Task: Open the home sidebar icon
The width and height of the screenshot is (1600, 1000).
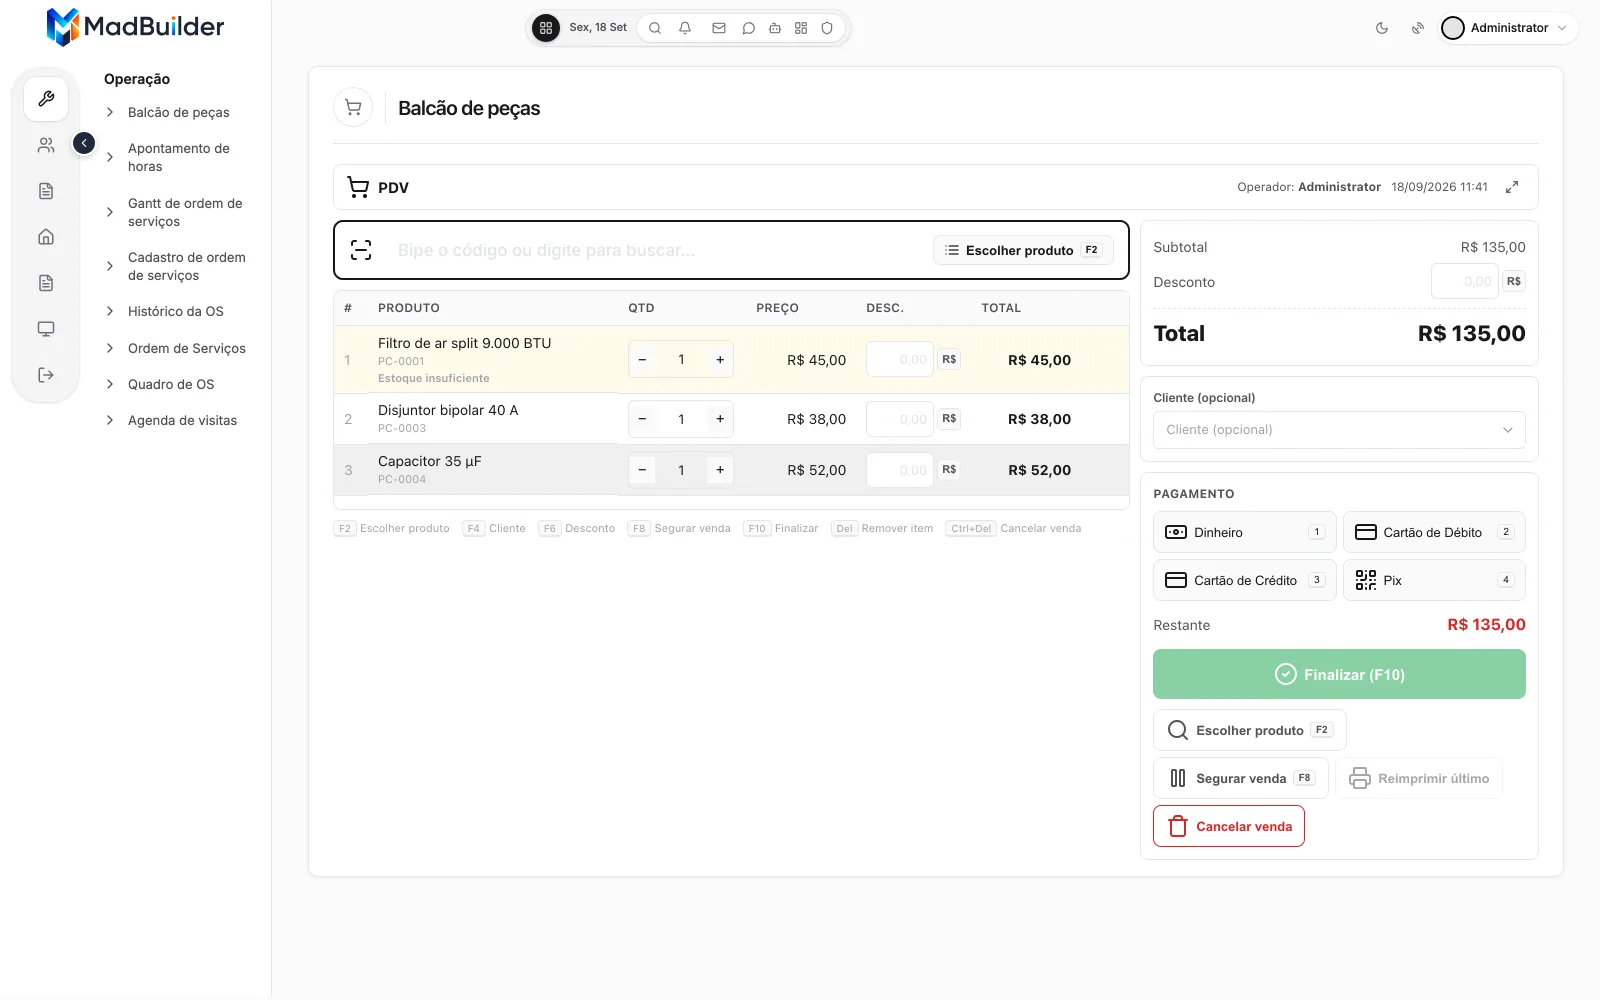Action: click(46, 237)
